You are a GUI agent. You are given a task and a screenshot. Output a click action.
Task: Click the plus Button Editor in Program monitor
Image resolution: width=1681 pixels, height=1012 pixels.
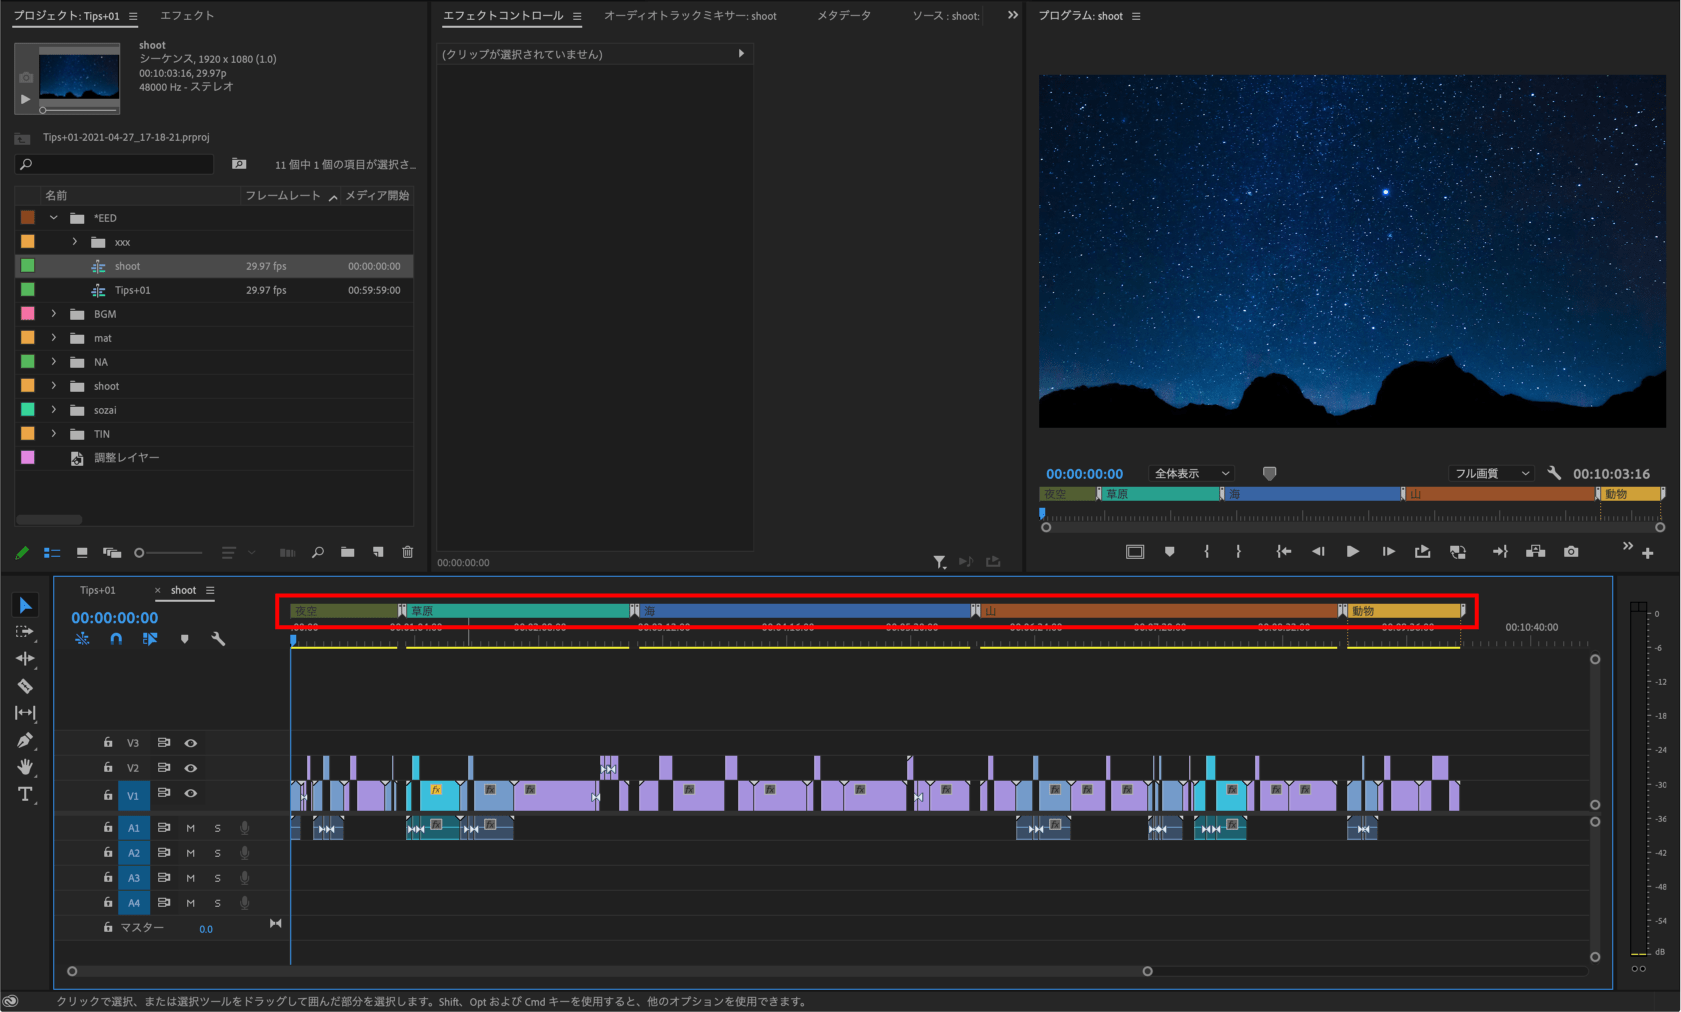1648,553
